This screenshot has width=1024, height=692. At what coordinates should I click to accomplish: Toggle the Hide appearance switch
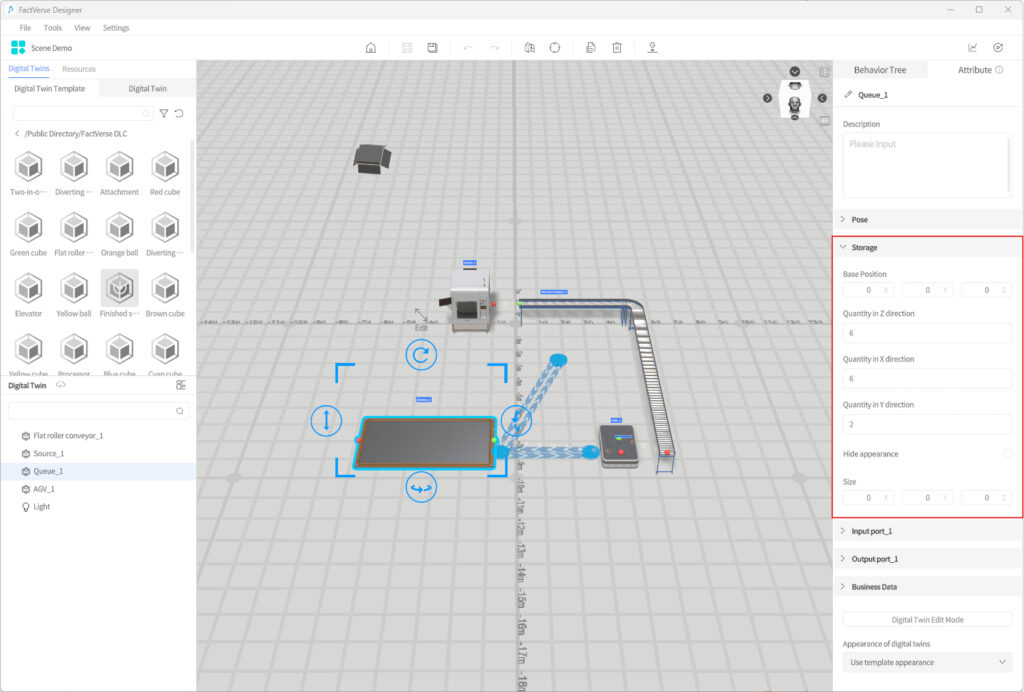(1007, 454)
